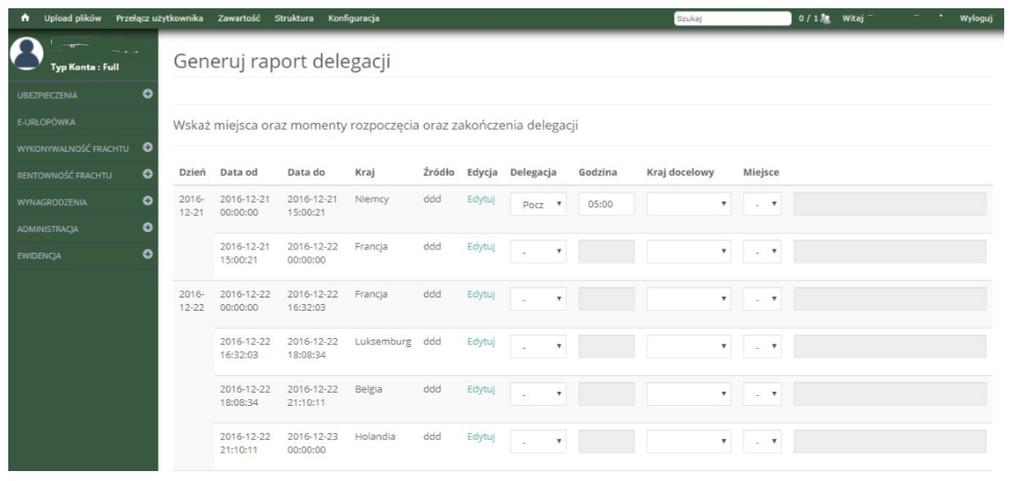Open Przełącz użytkownika menu
Viewport: 1024px width, 481px height.
(x=159, y=18)
